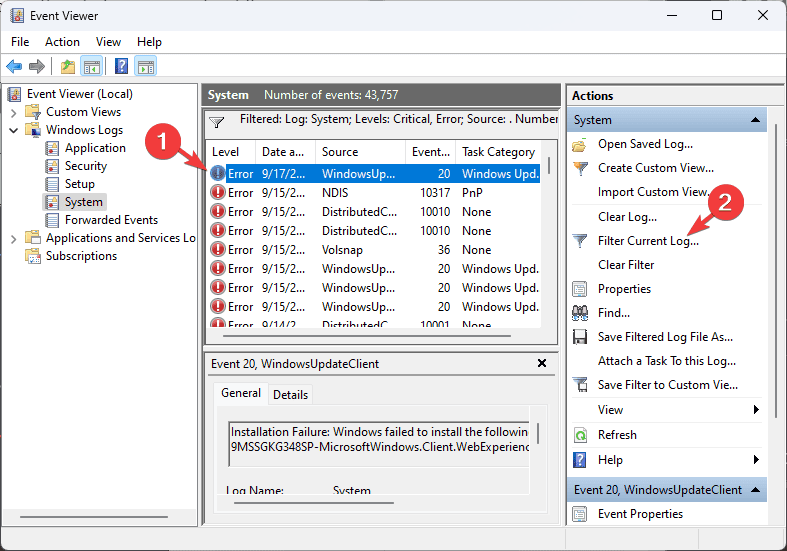This screenshot has width=787, height=551.
Task: Click the Application log icon in tree
Action: 52,148
